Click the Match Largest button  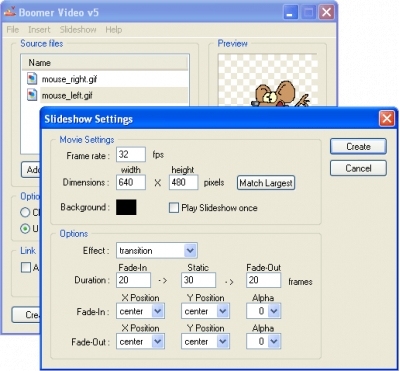click(266, 183)
